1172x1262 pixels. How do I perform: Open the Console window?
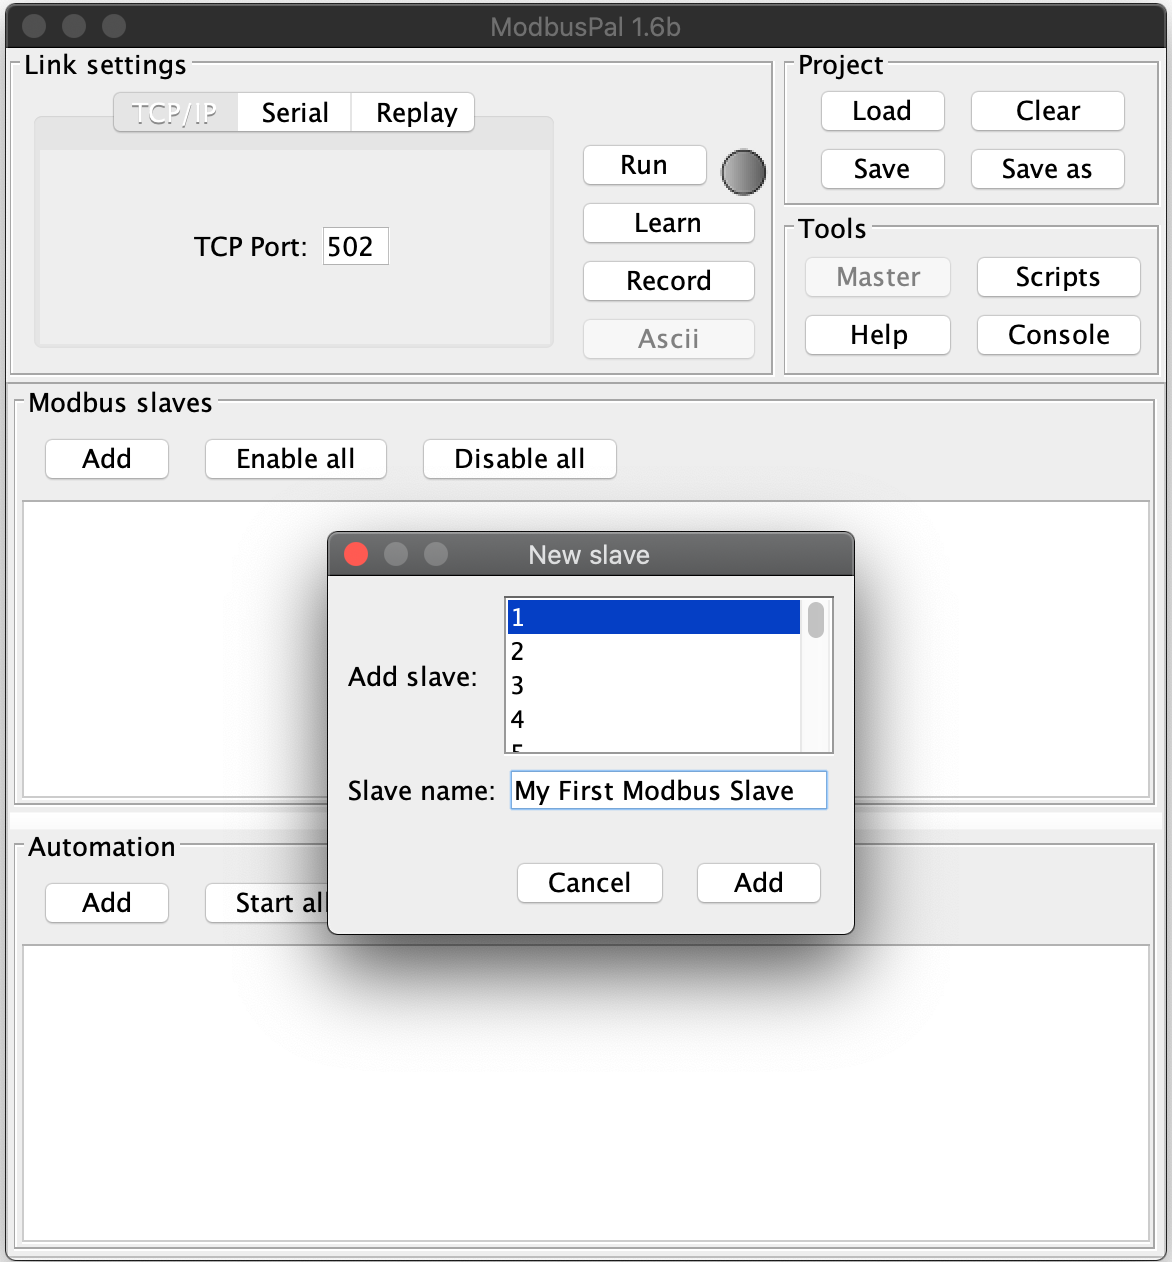[1058, 335]
